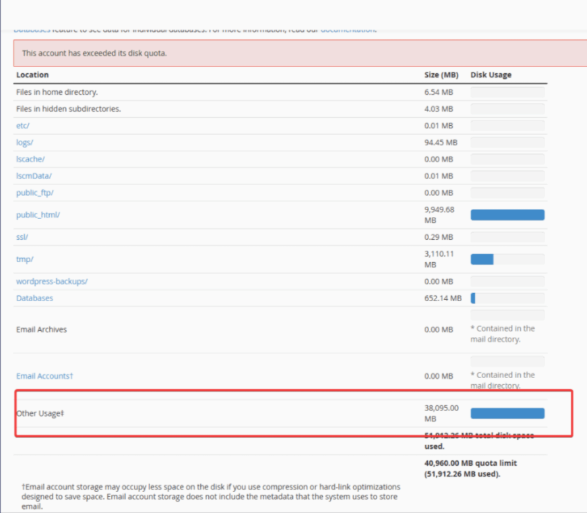Select the 'Files in home directory.' row text
The image size is (587, 523).
click(x=57, y=92)
